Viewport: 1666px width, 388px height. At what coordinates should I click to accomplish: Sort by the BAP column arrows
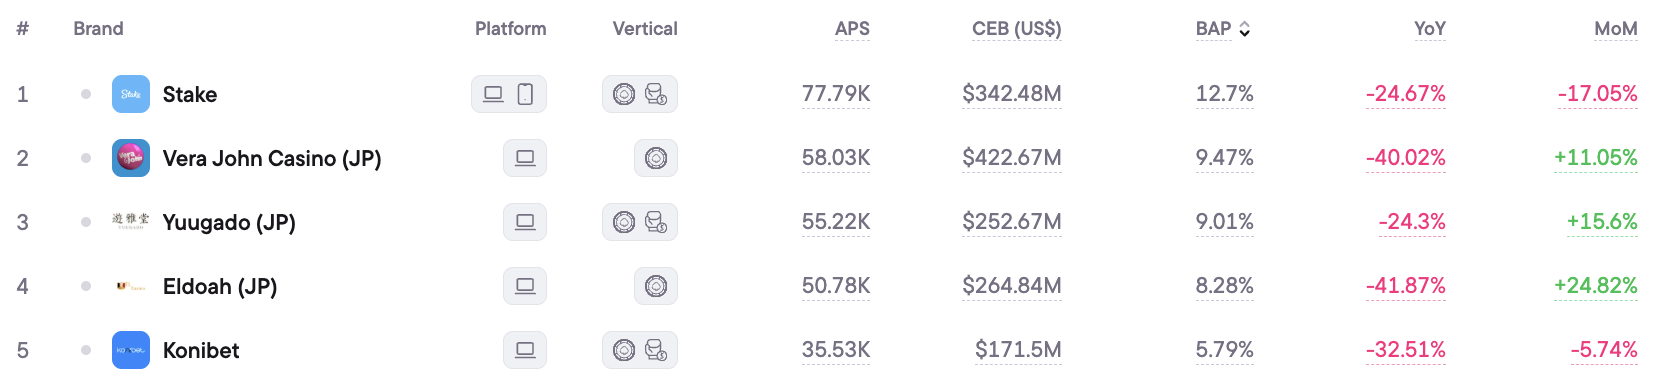click(x=1245, y=29)
